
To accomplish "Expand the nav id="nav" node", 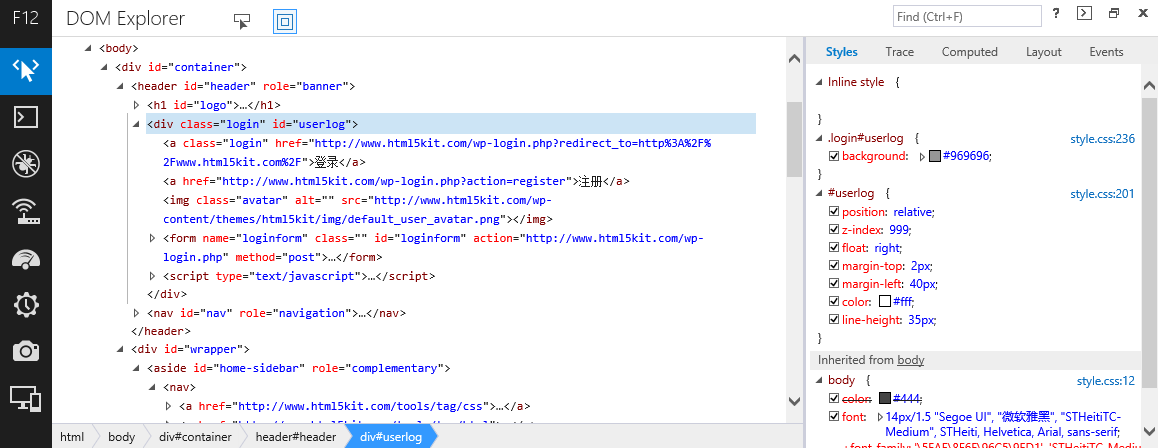I will click(x=136, y=313).
